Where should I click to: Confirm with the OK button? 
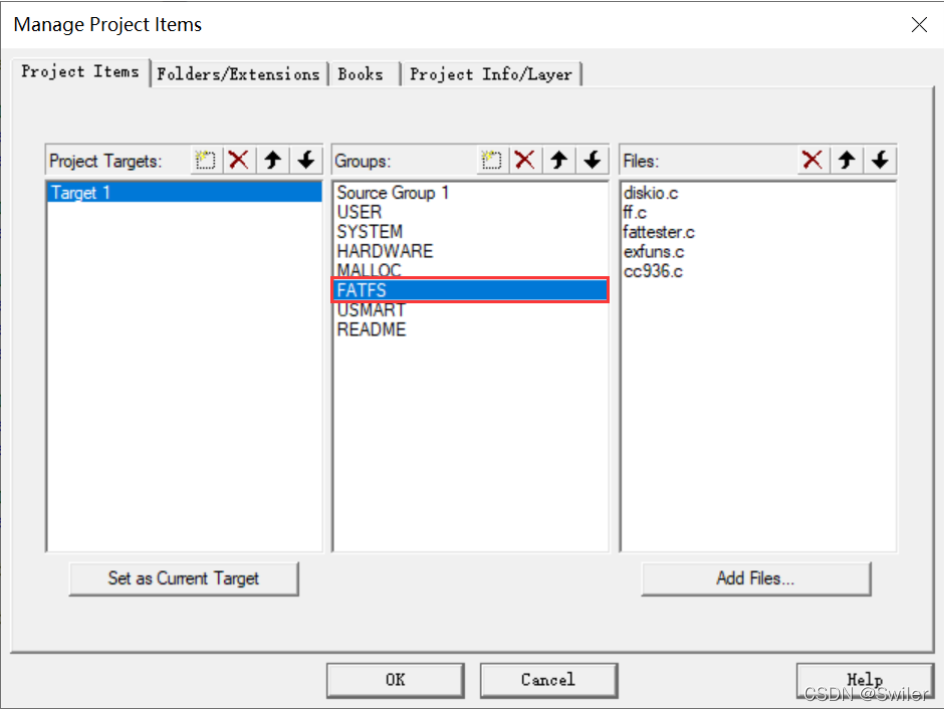395,680
